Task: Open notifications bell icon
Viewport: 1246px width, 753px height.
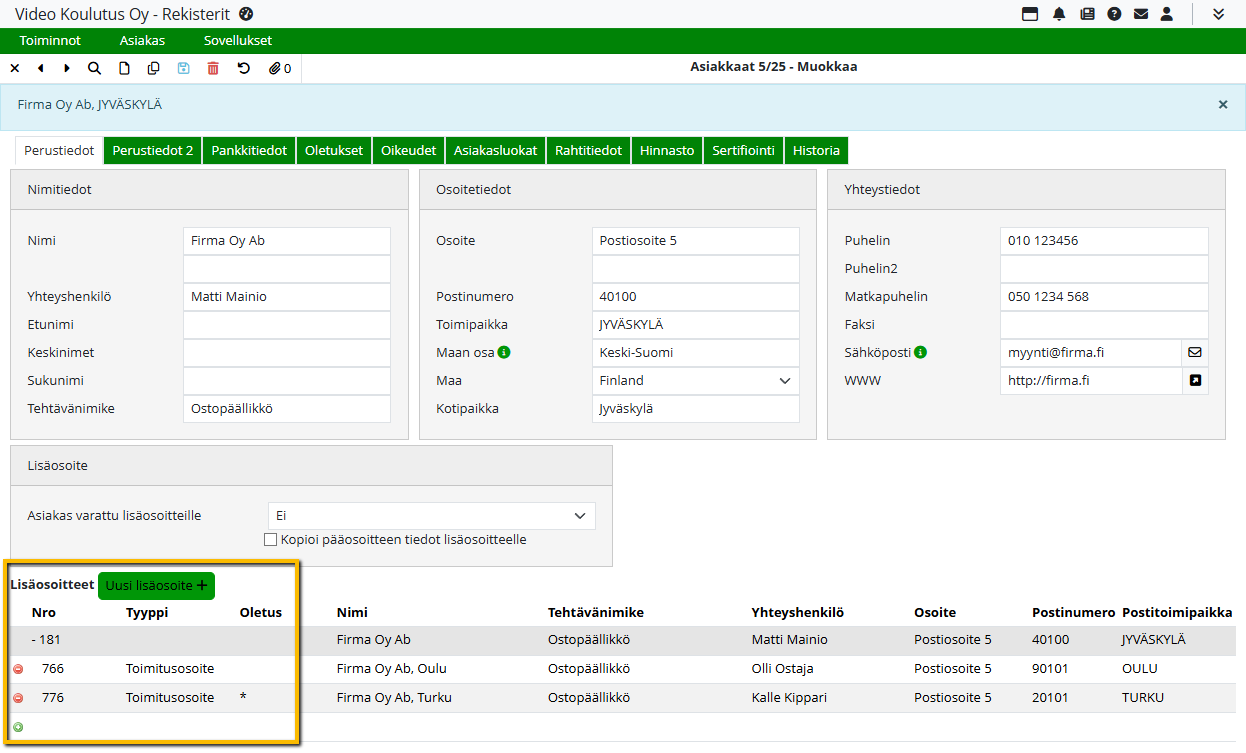Action: click(x=1059, y=14)
